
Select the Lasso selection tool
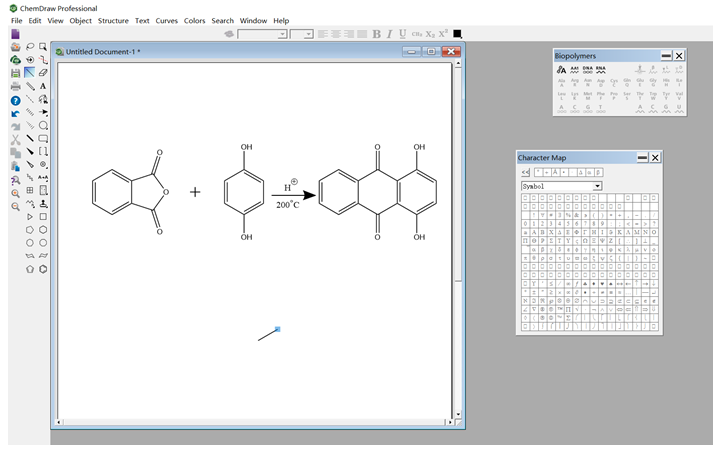tap(30, 47)
